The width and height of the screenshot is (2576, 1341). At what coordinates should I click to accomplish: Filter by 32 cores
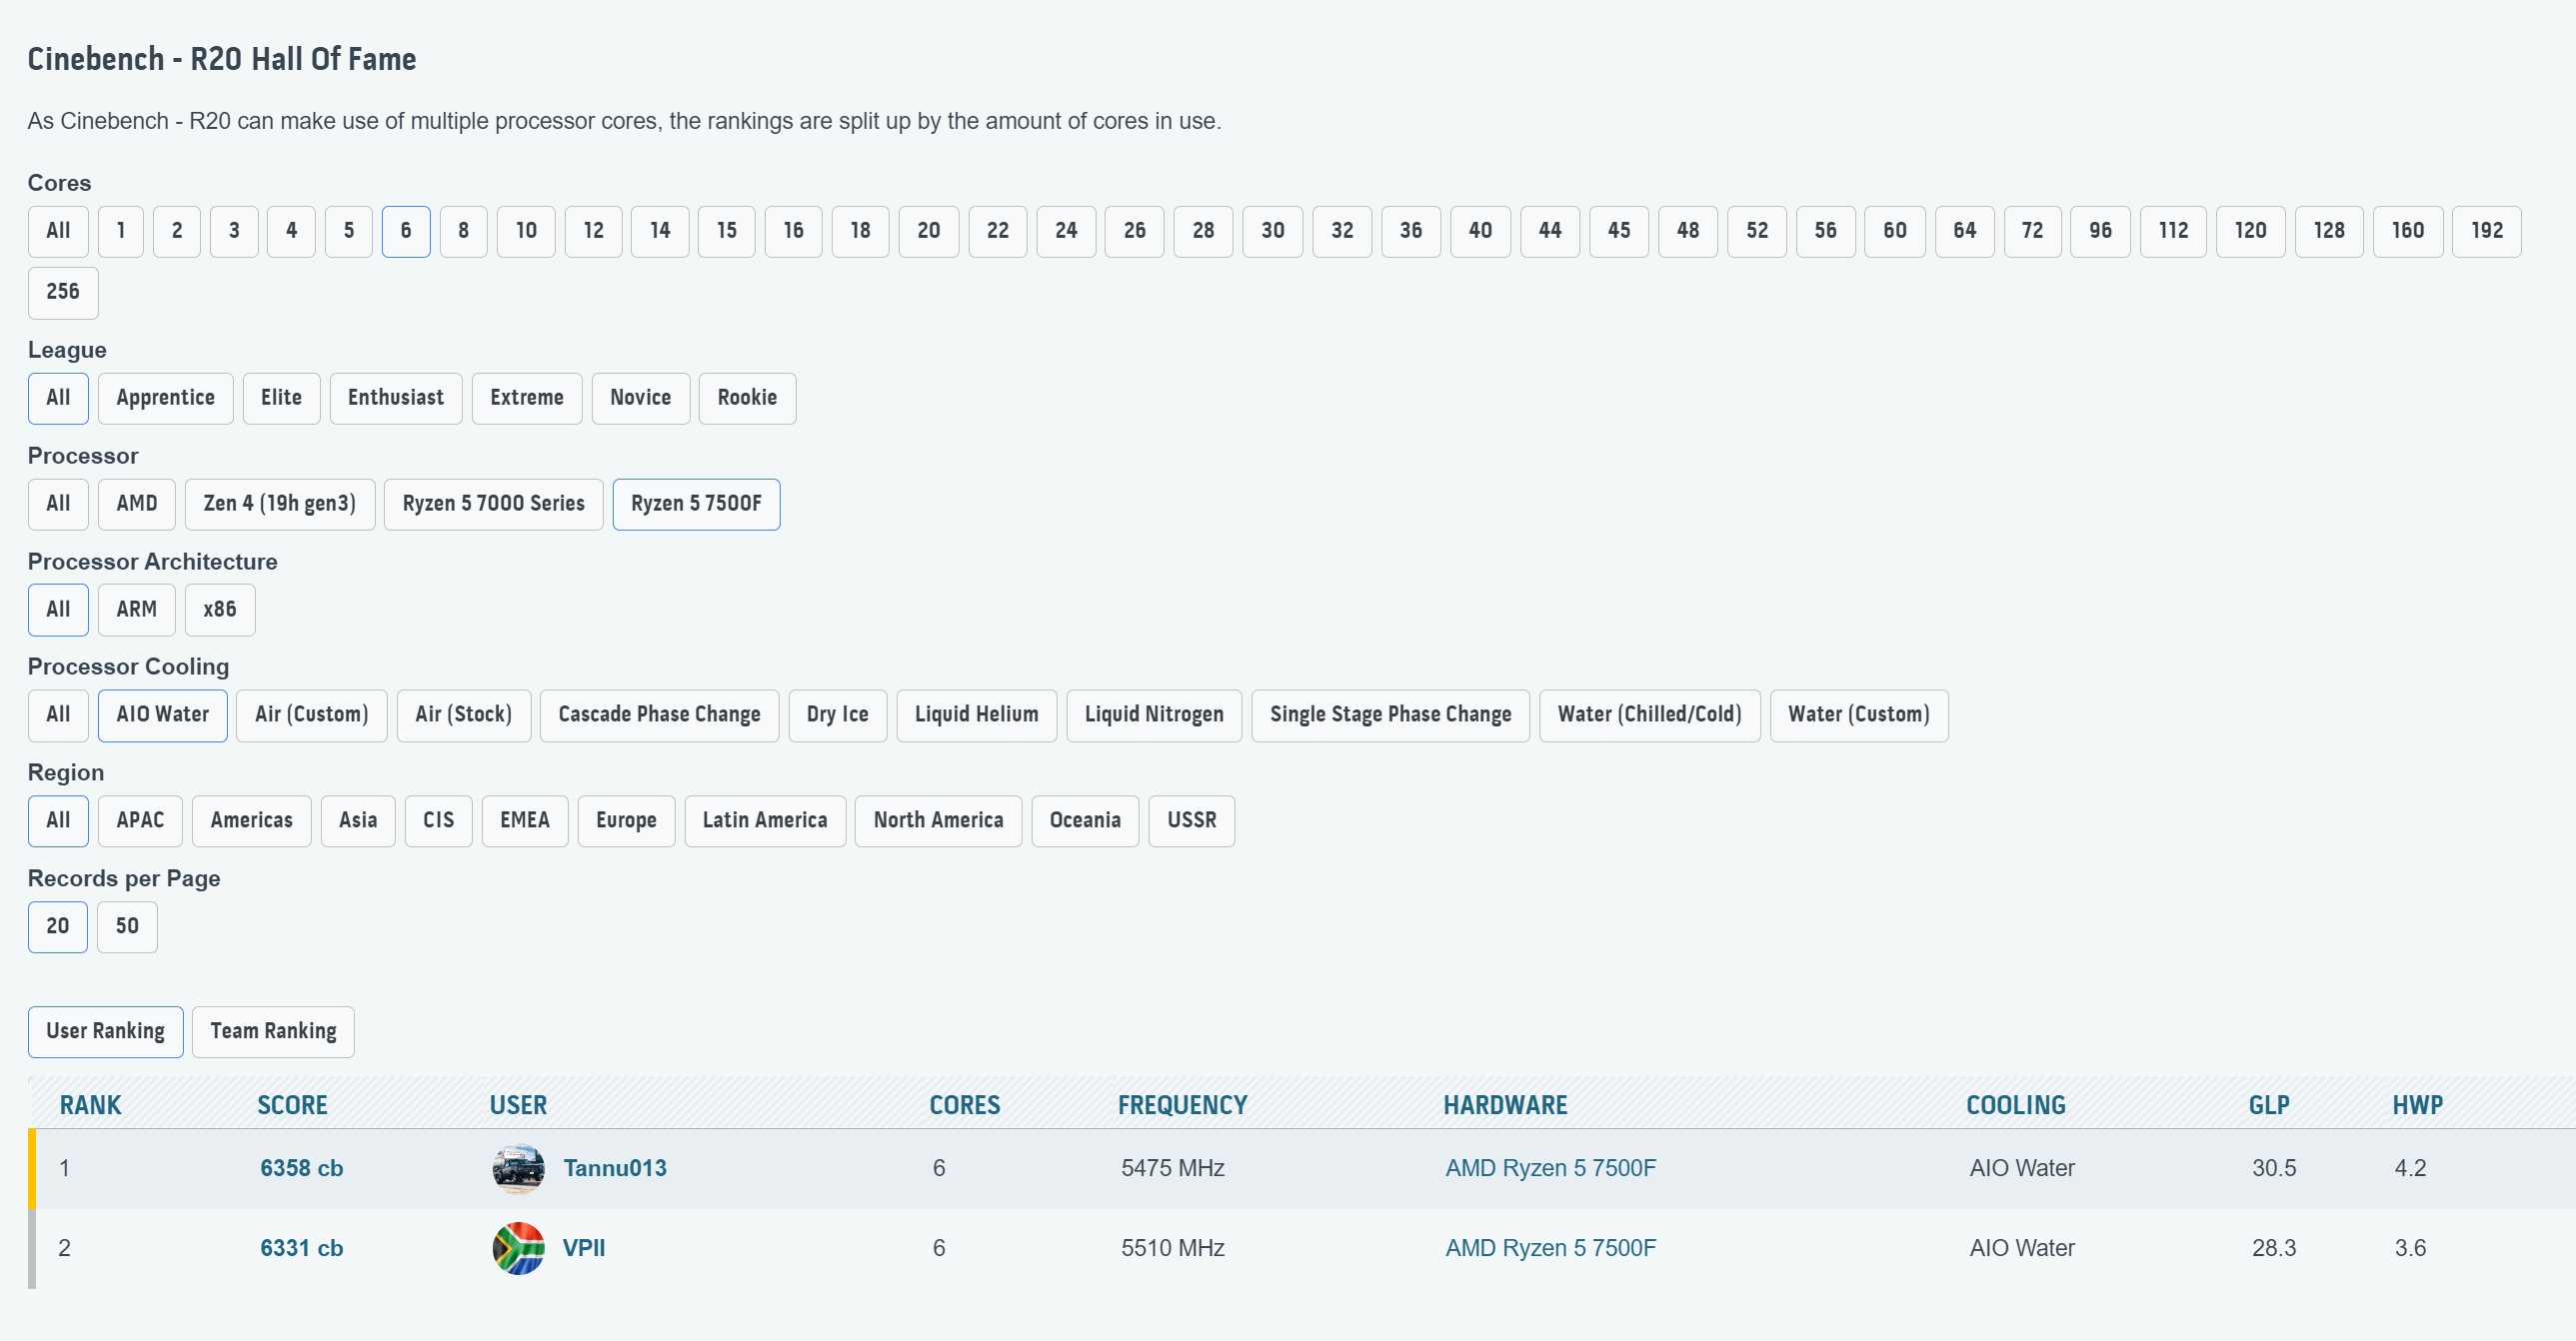coord(1342,231)
